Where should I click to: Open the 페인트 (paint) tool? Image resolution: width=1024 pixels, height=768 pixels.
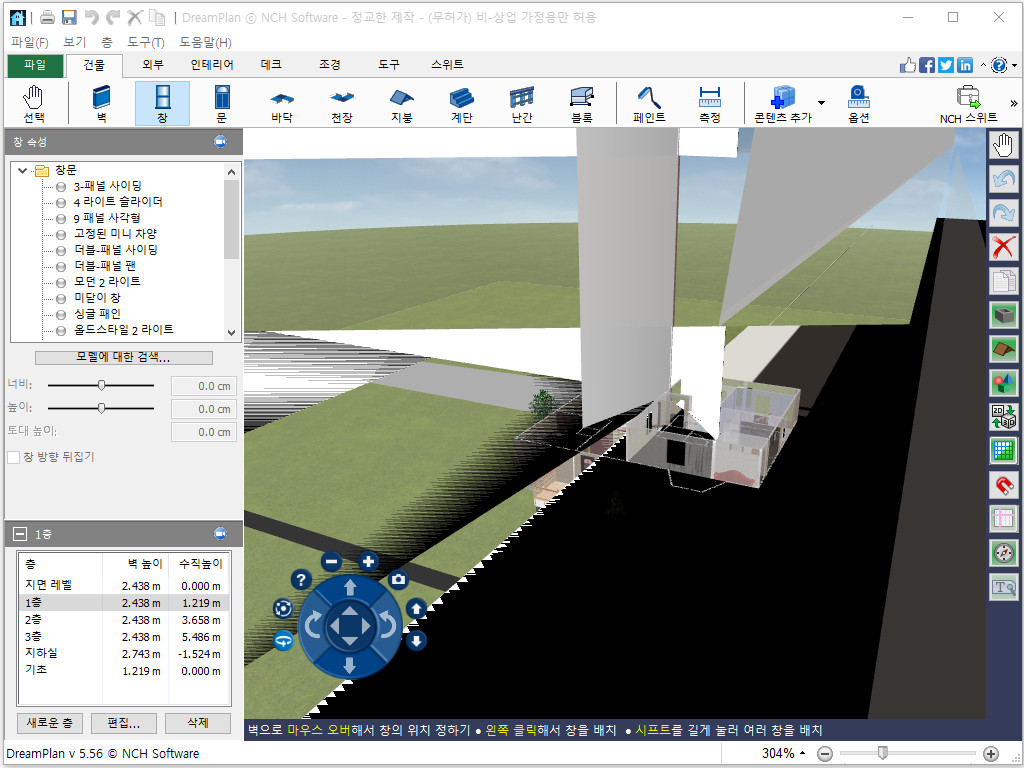[x=649, y=104]
